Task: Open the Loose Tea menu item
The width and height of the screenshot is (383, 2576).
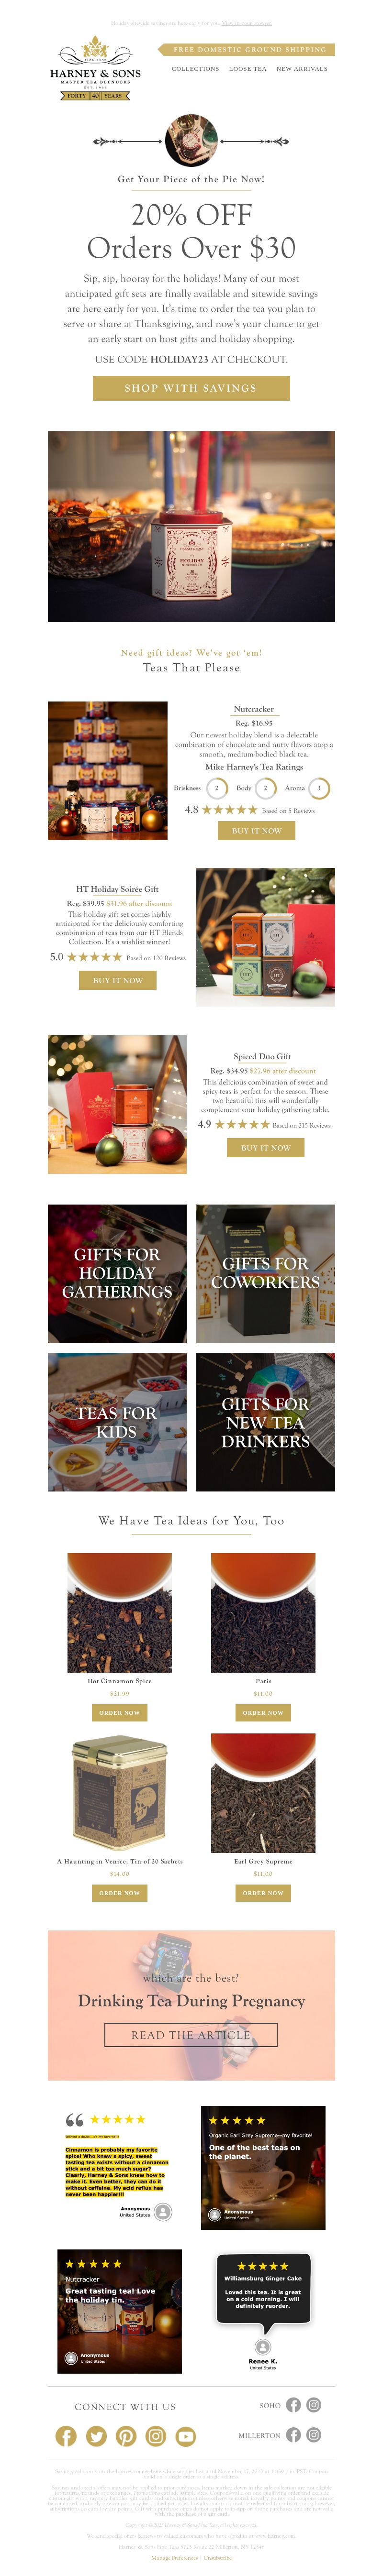Action: [247, 69]
